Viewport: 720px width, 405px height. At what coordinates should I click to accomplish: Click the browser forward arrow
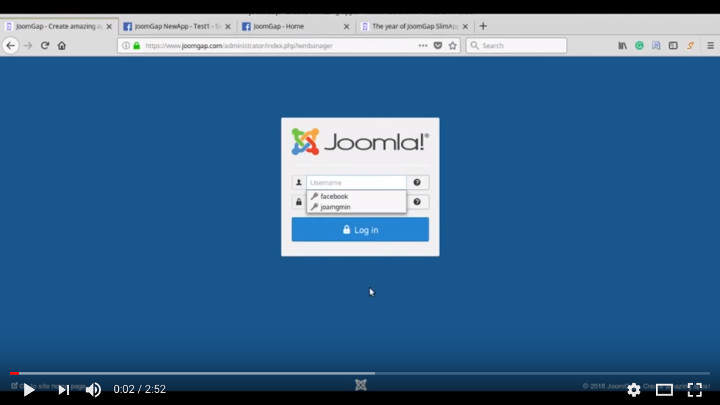coord(28,45)
